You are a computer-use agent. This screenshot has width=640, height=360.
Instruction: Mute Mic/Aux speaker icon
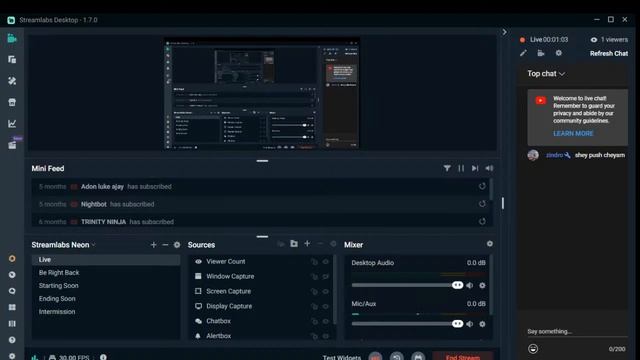coord(470,324)
